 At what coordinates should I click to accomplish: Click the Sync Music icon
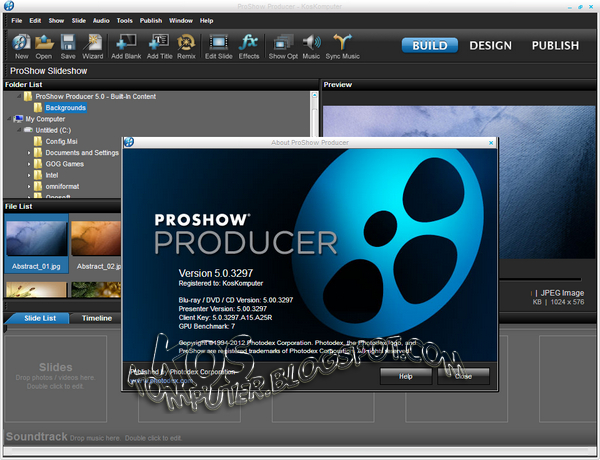342,46
